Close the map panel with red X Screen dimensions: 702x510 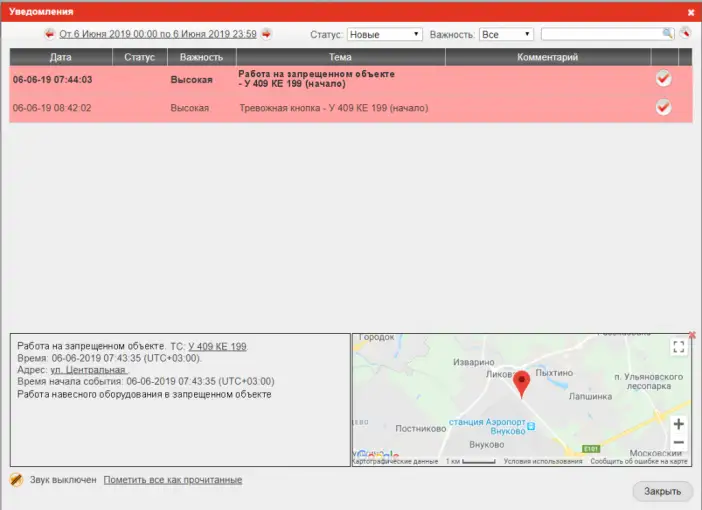click(x=692, y=335)
